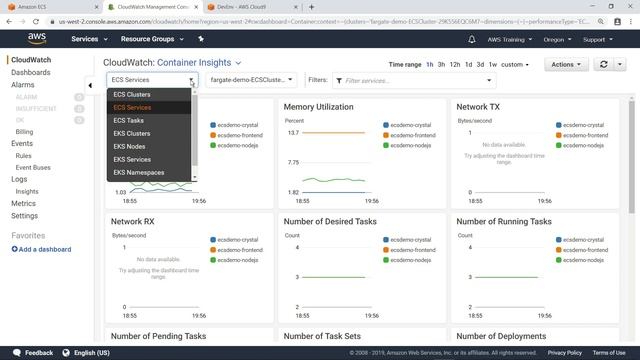640x360 pixels.
Task: Close the CloudWatch Management Console tab
Action: [196, 7]
